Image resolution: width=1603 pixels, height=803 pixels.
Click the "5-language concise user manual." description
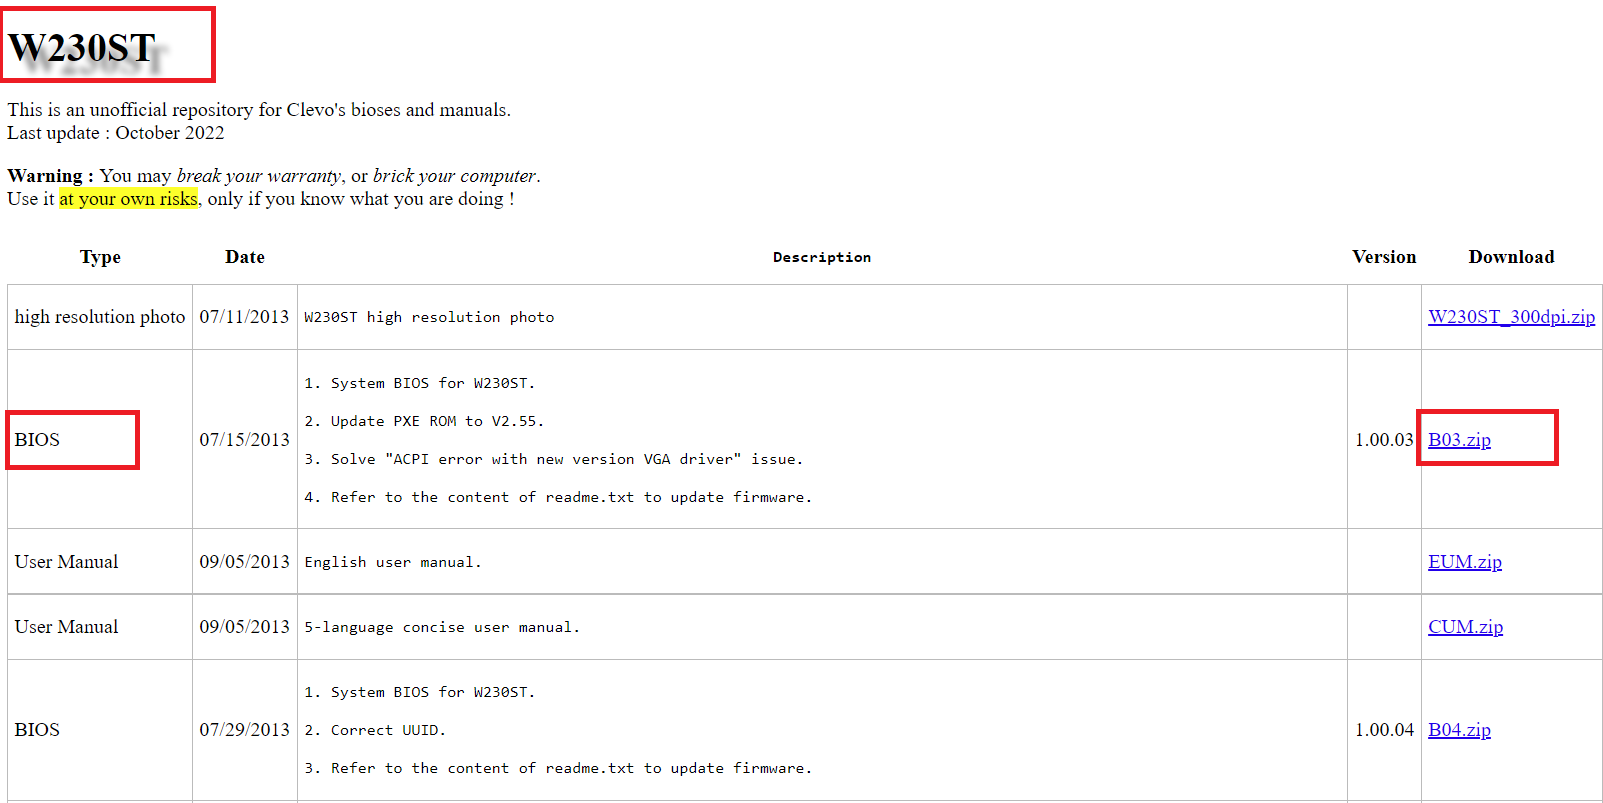pos(442,627)
